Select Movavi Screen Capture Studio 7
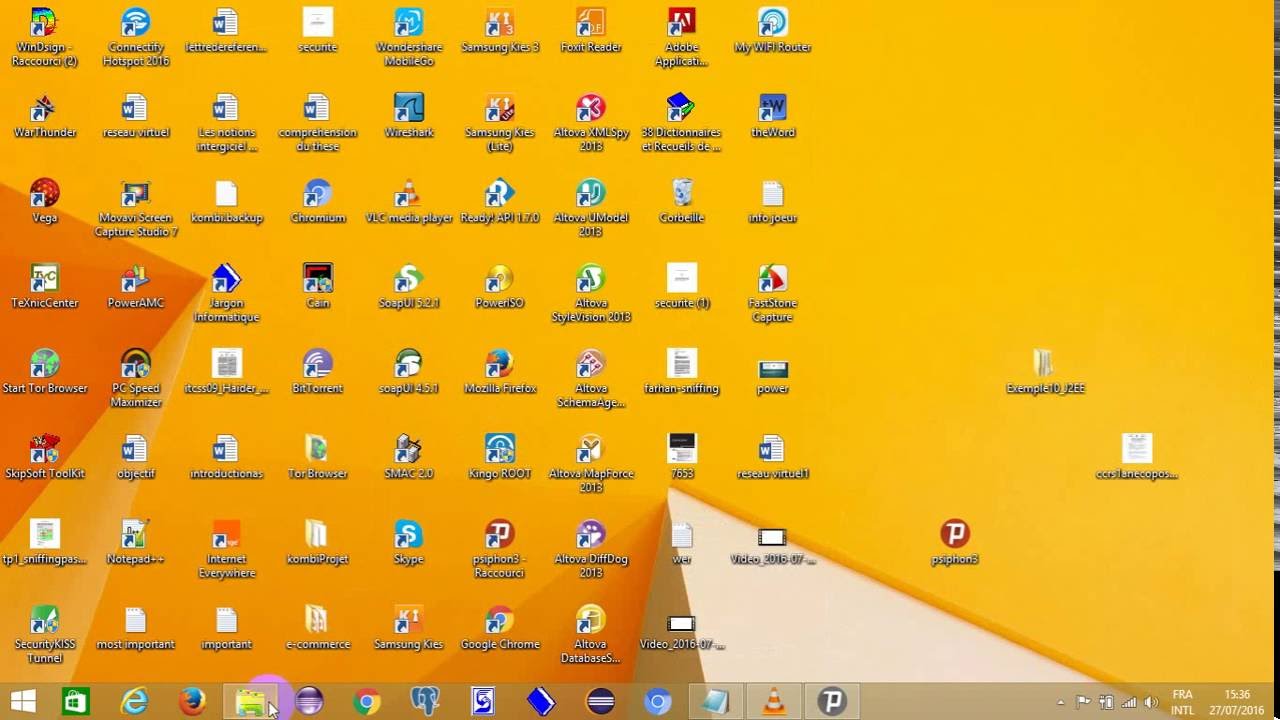The height and width of the screenshot is (720, 1280). pyautogui.click(x=136, y=208)
